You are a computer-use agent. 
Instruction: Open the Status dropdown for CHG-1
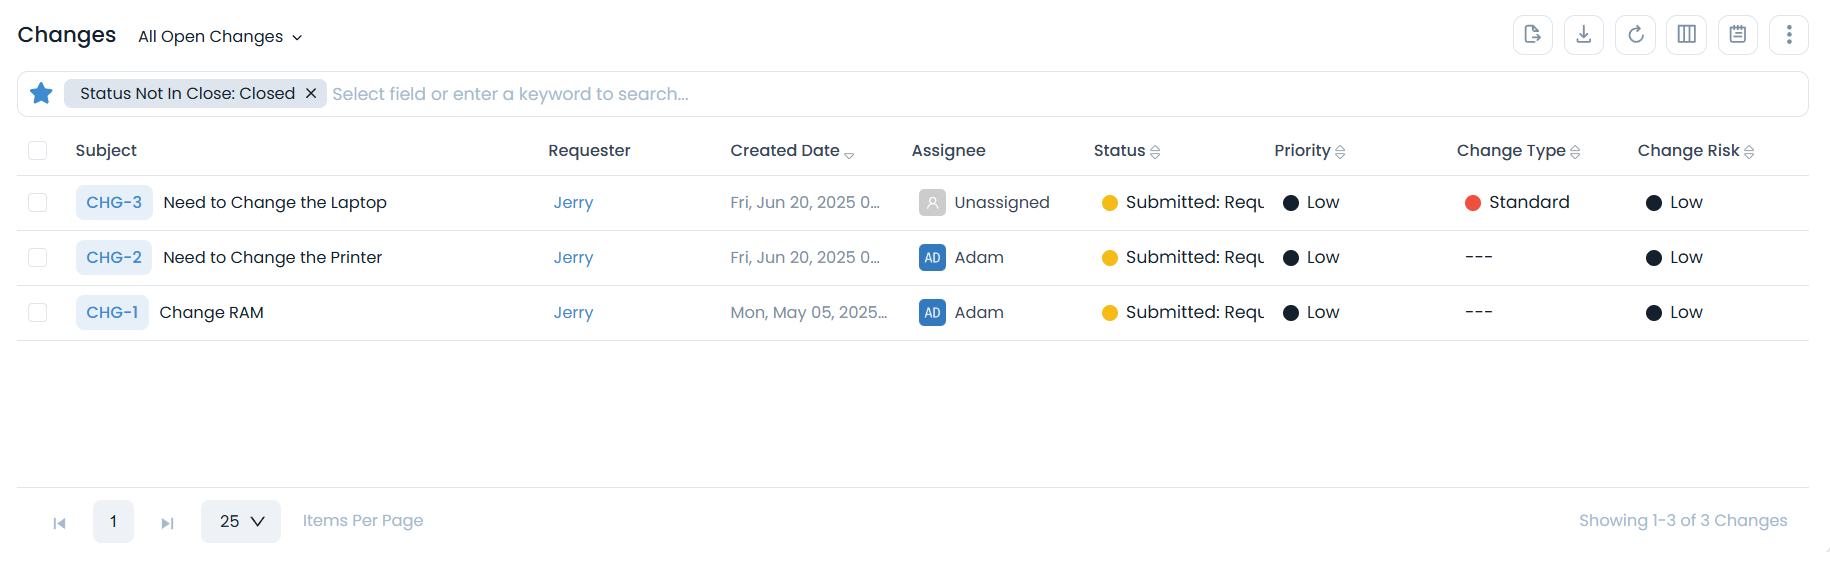point(1183,313)
